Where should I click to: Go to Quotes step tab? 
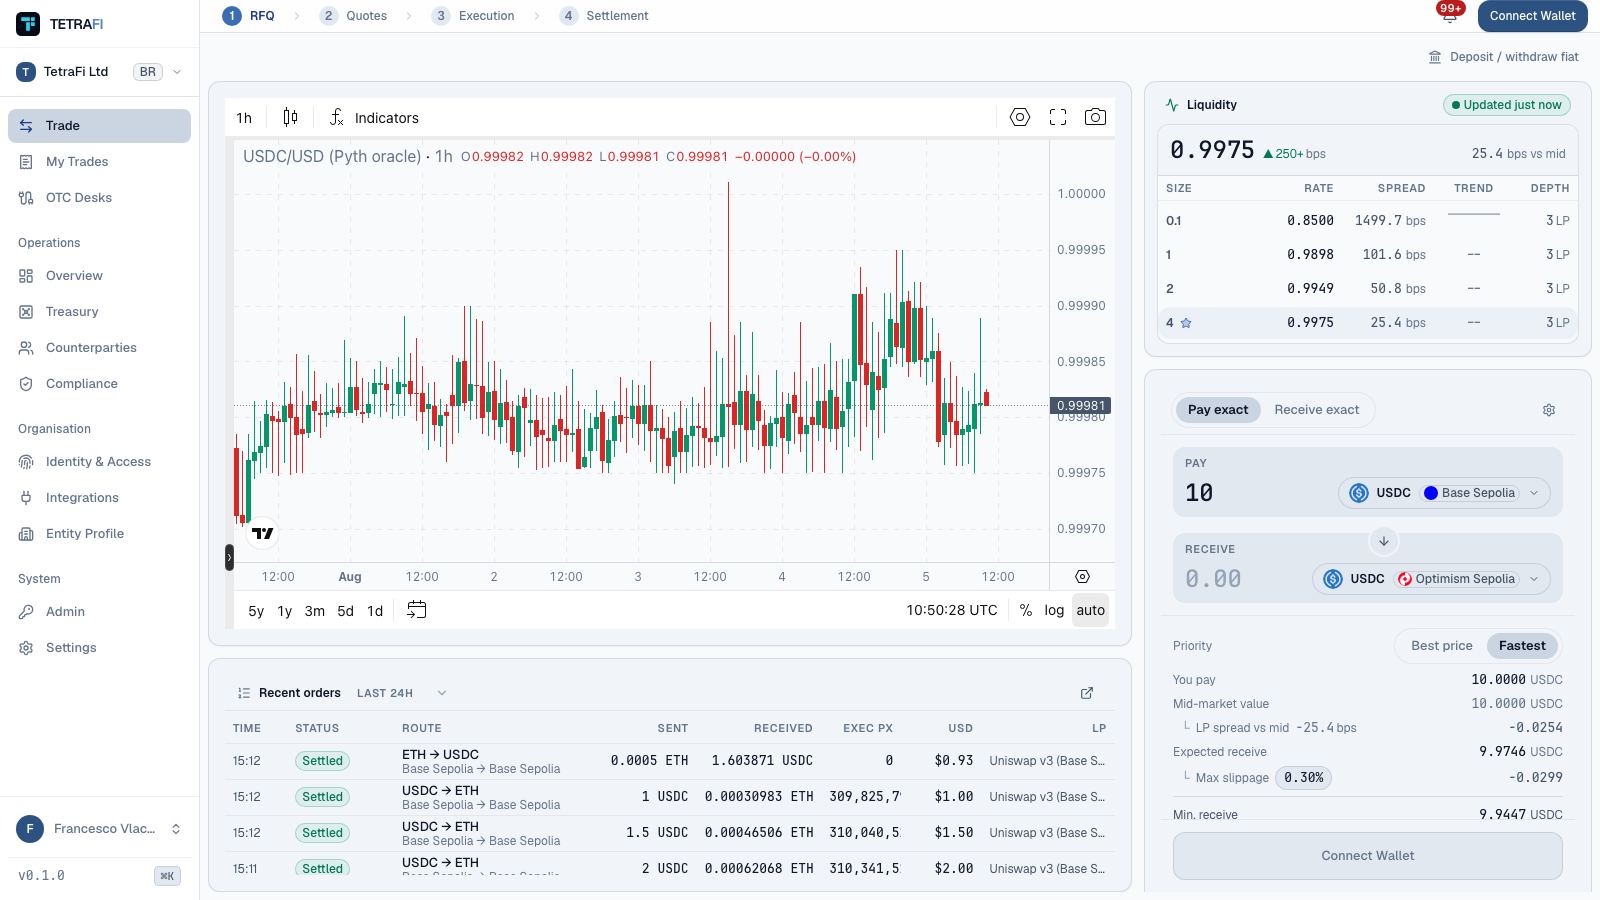pos(354,16)
